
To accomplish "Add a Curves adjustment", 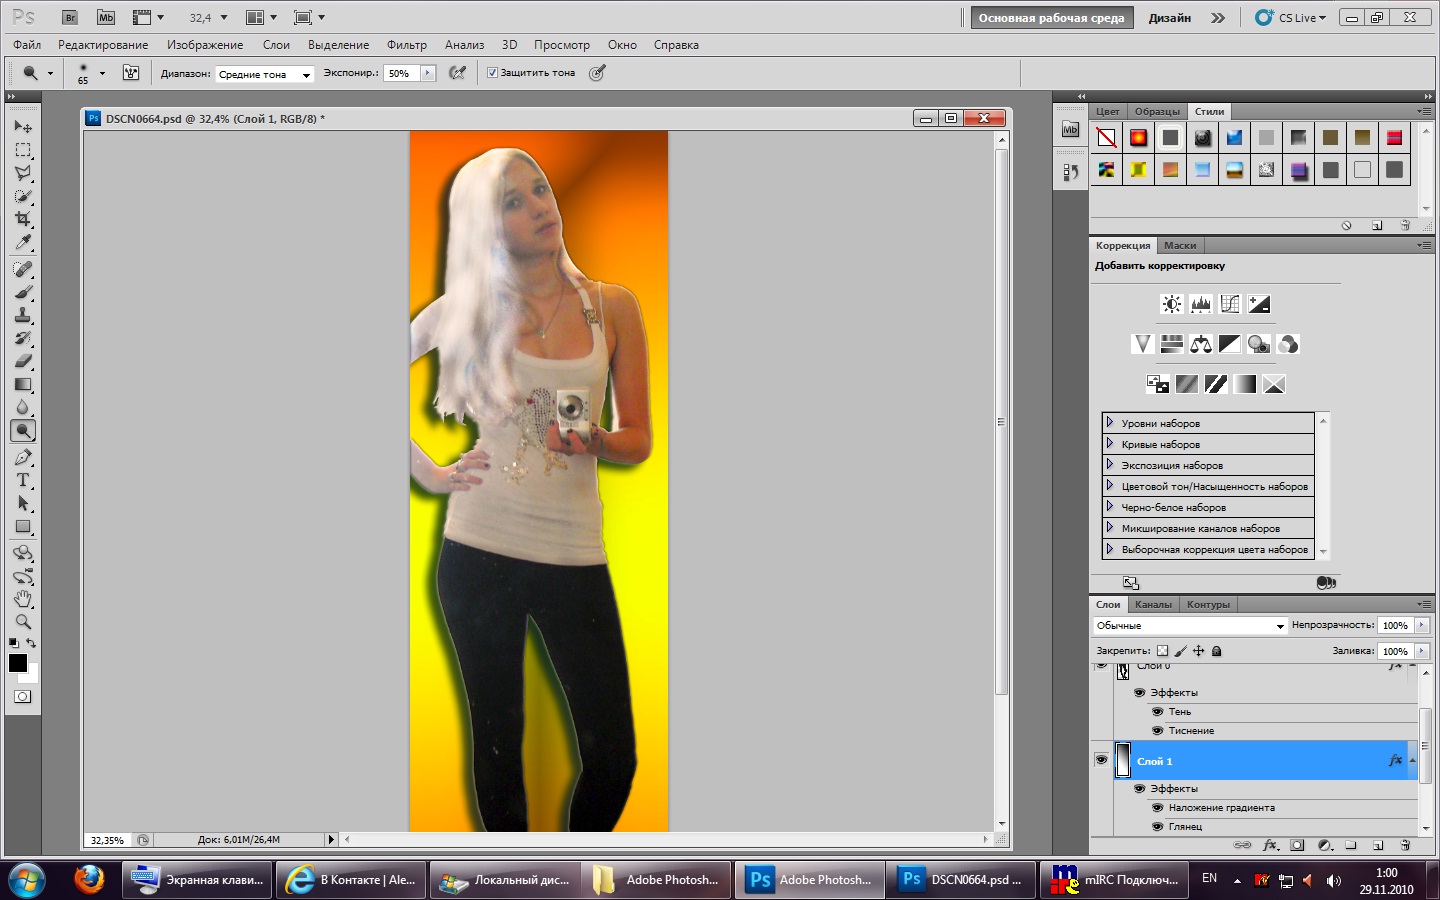I will click(x=1230, y=304).
